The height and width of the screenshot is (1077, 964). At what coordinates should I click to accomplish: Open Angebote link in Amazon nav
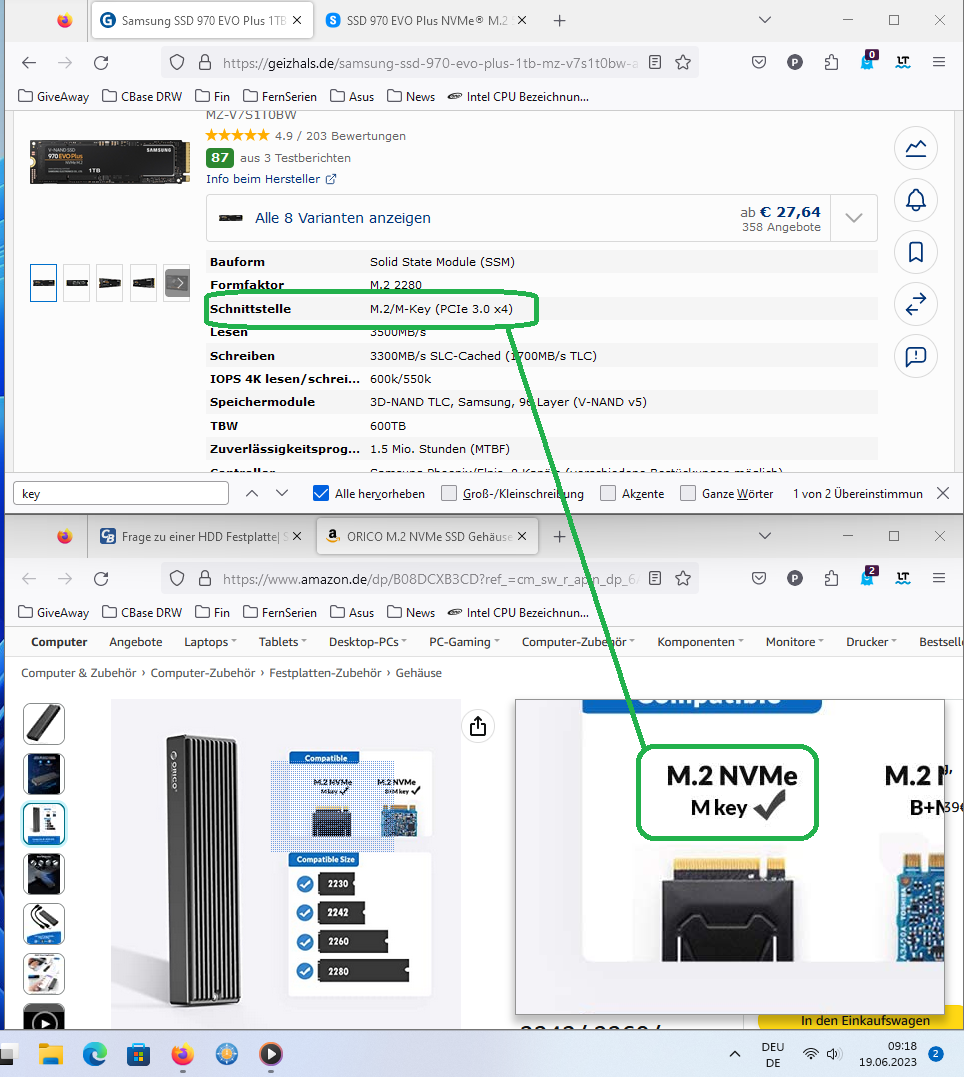[x=135, y=642]
